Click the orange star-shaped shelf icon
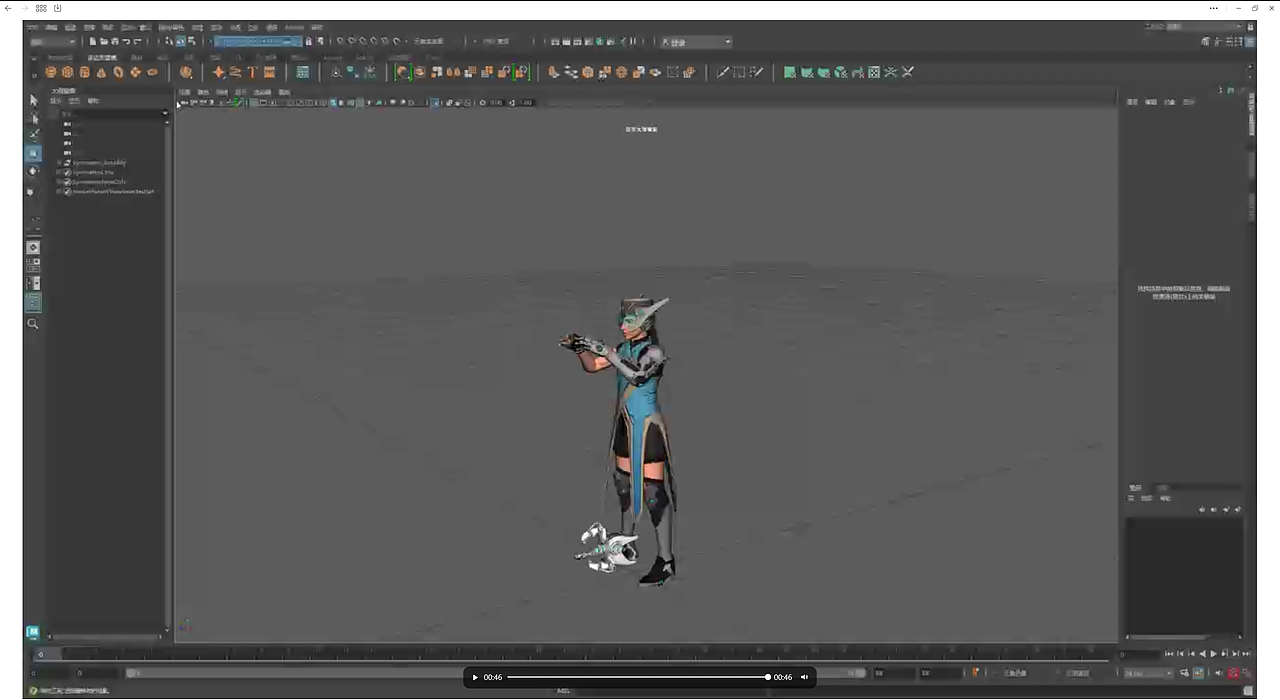The width and height of the screenshot is (1280, 700). 219,72
